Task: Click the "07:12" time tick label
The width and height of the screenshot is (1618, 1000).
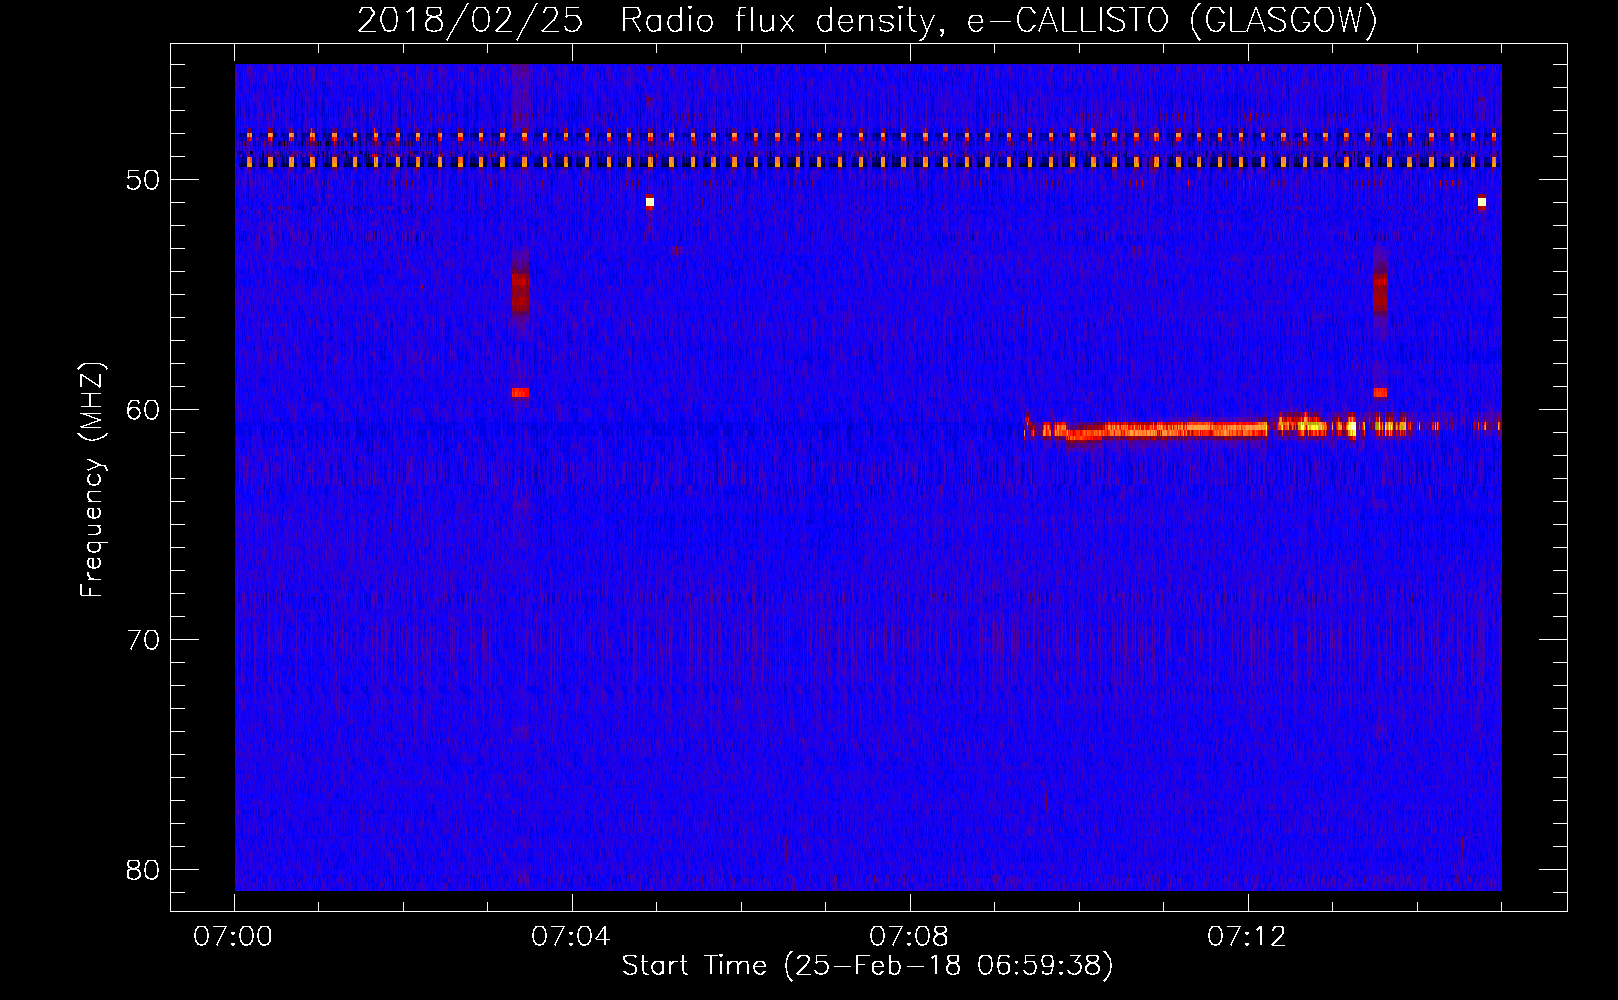Action: pyautogui.click(x=1247, y=937)
